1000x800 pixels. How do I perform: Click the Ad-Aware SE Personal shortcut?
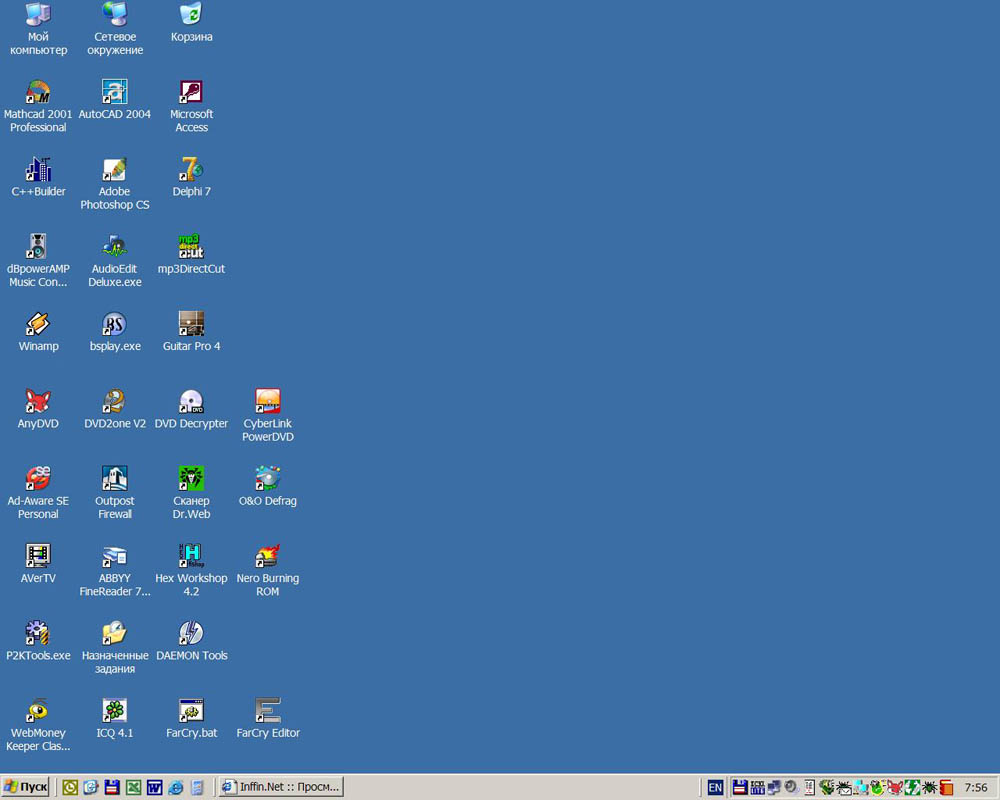tap(38, 493)
